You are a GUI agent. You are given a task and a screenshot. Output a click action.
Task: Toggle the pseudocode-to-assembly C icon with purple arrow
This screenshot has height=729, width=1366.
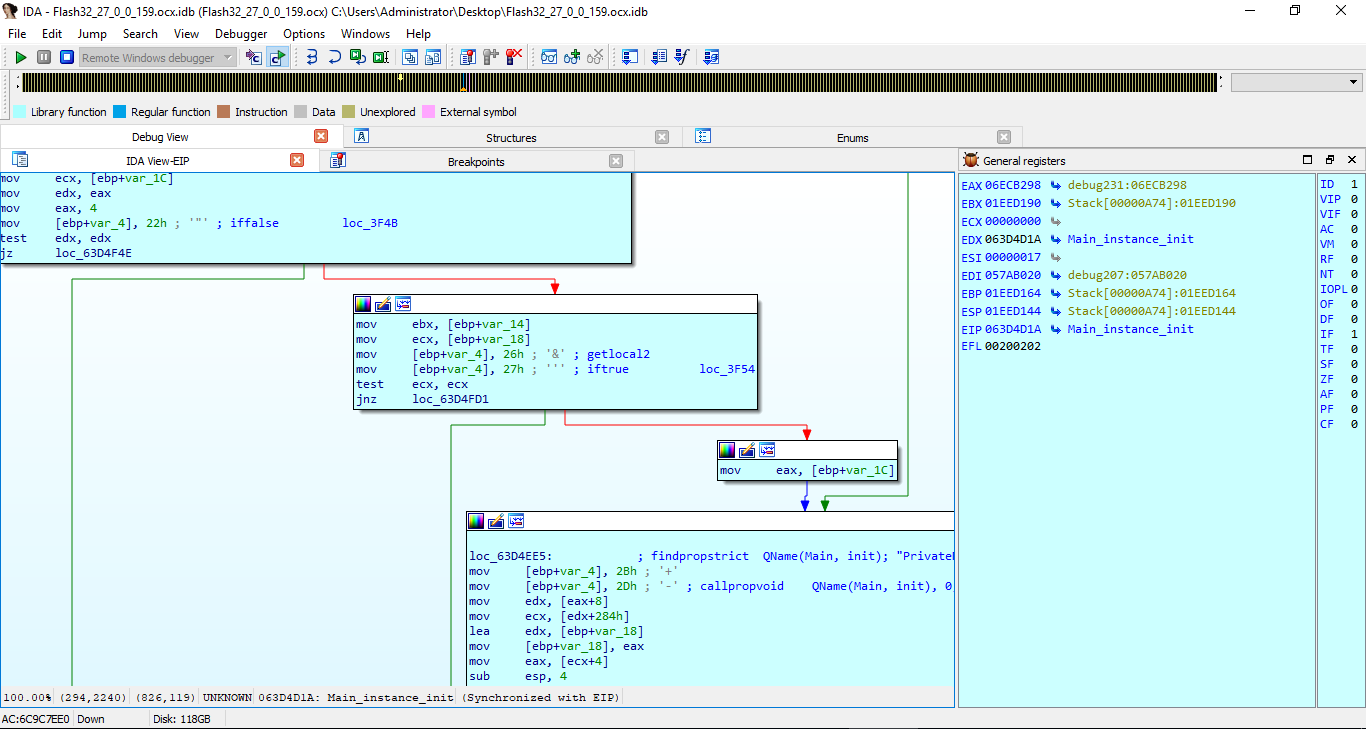point(254,57)
